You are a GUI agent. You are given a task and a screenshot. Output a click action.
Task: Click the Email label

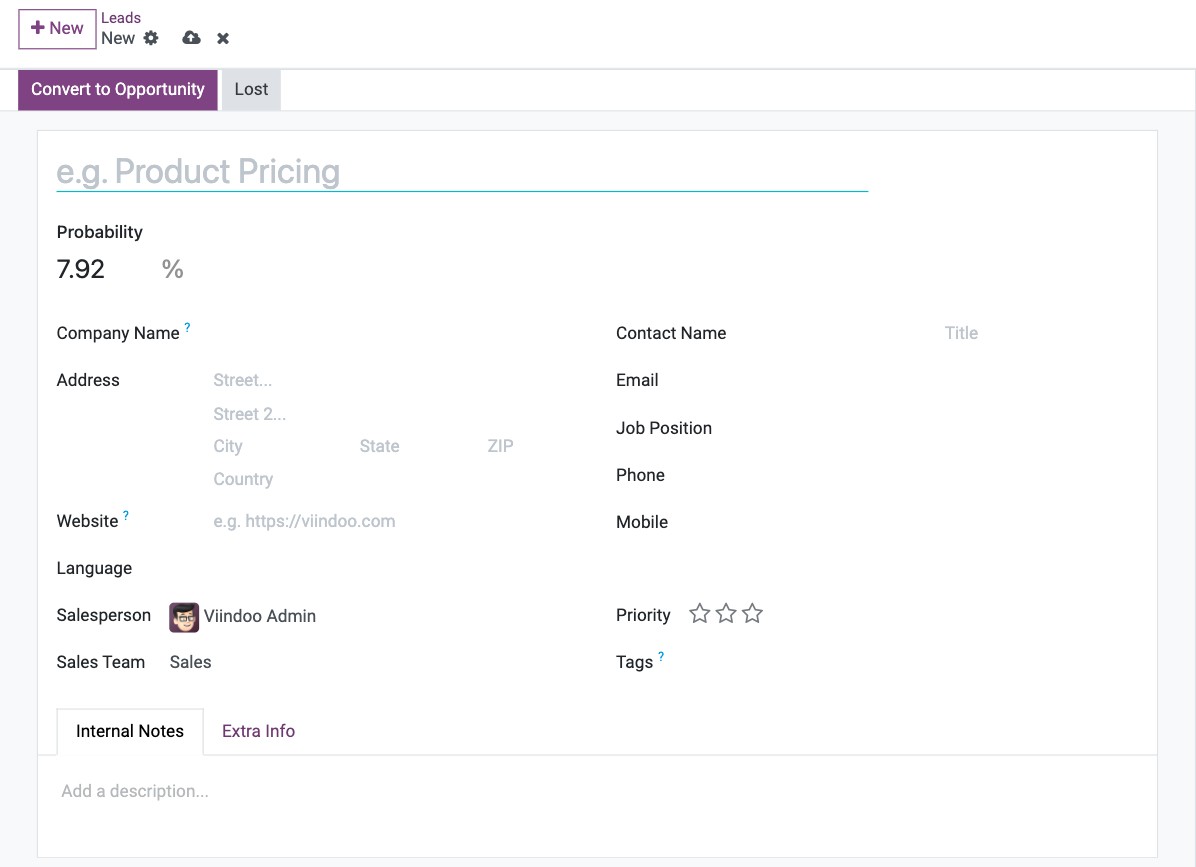click(x=637, y=381)
